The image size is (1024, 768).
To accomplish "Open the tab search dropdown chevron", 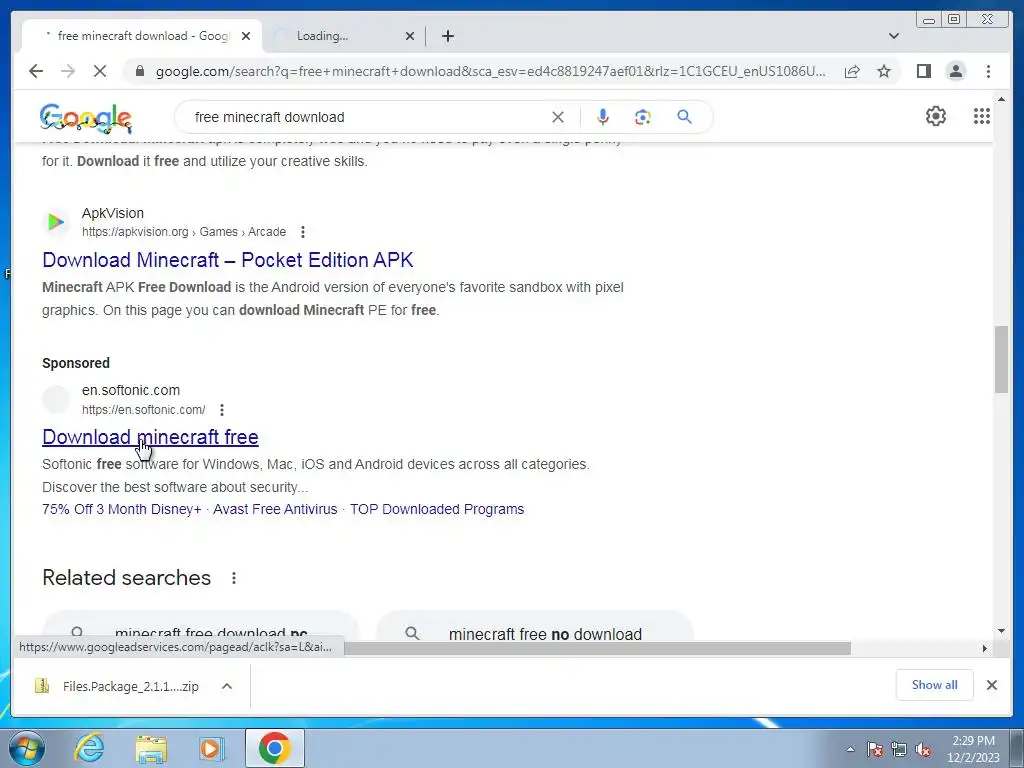I will [x=894, y=36].
